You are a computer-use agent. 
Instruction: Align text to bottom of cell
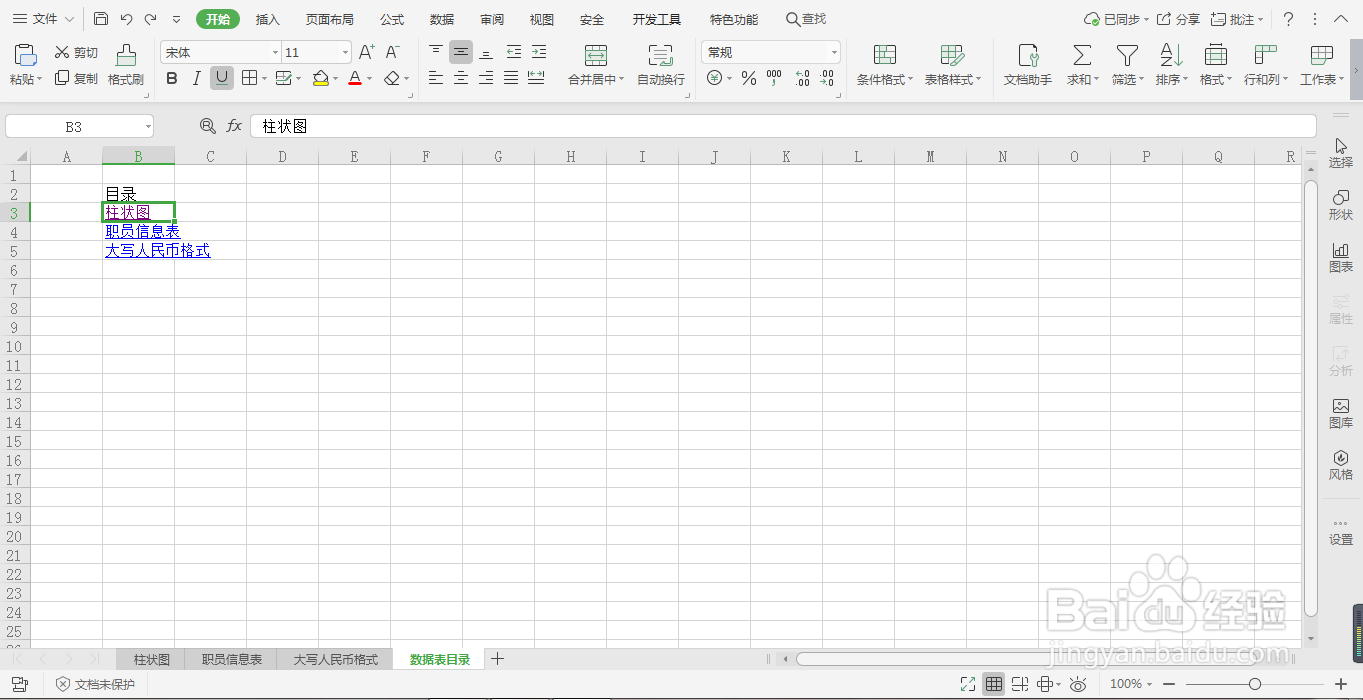coord(486,52)
